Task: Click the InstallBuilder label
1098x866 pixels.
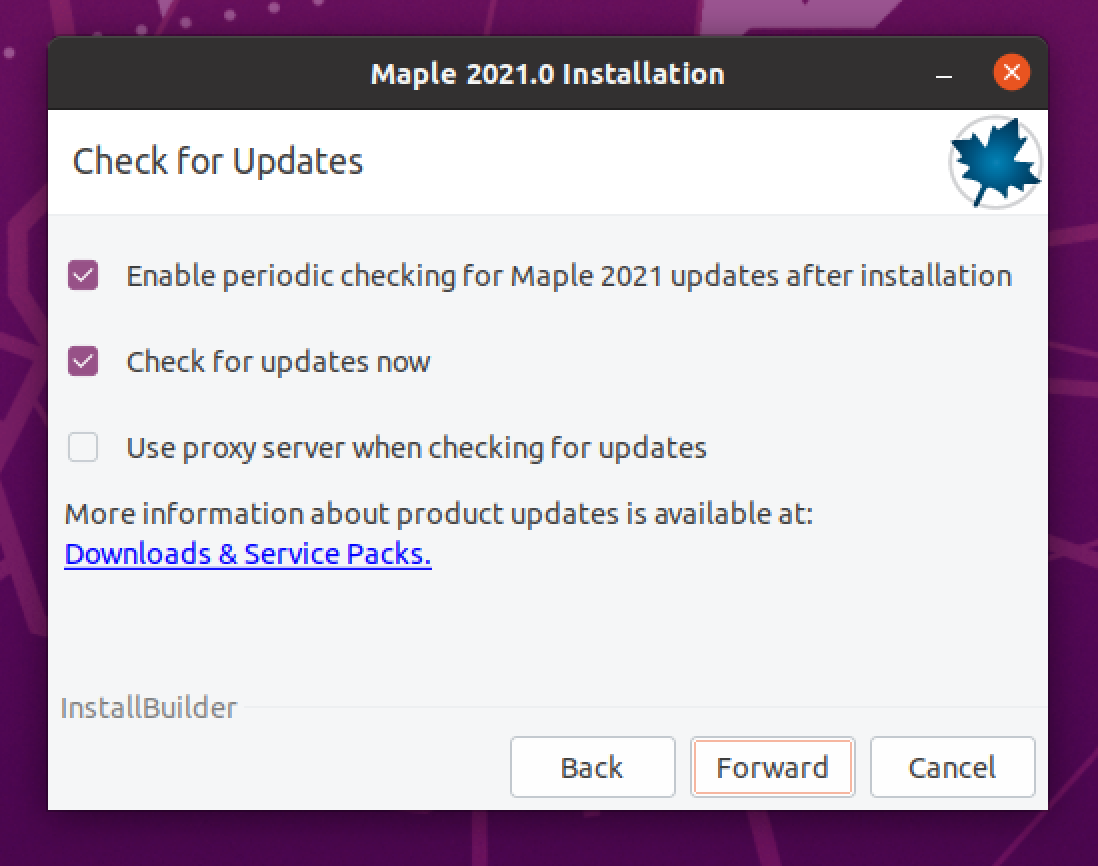Action: (x=149, y=708)
